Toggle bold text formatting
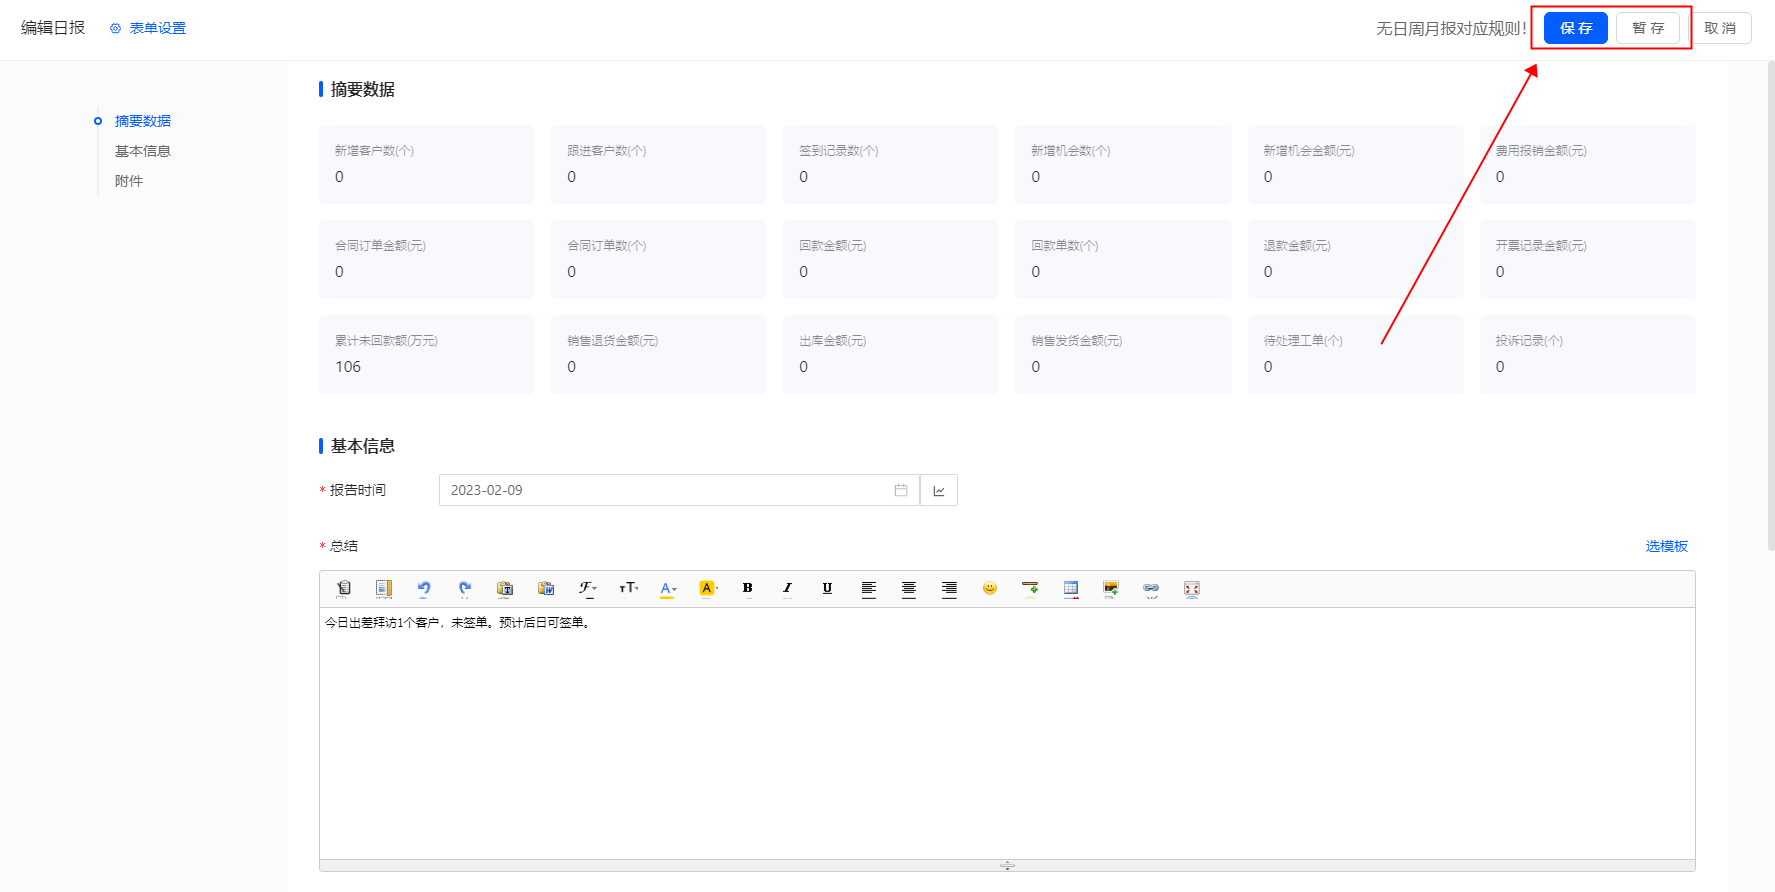This screenshot has height=892, width=1775. [x=747, y=589]
